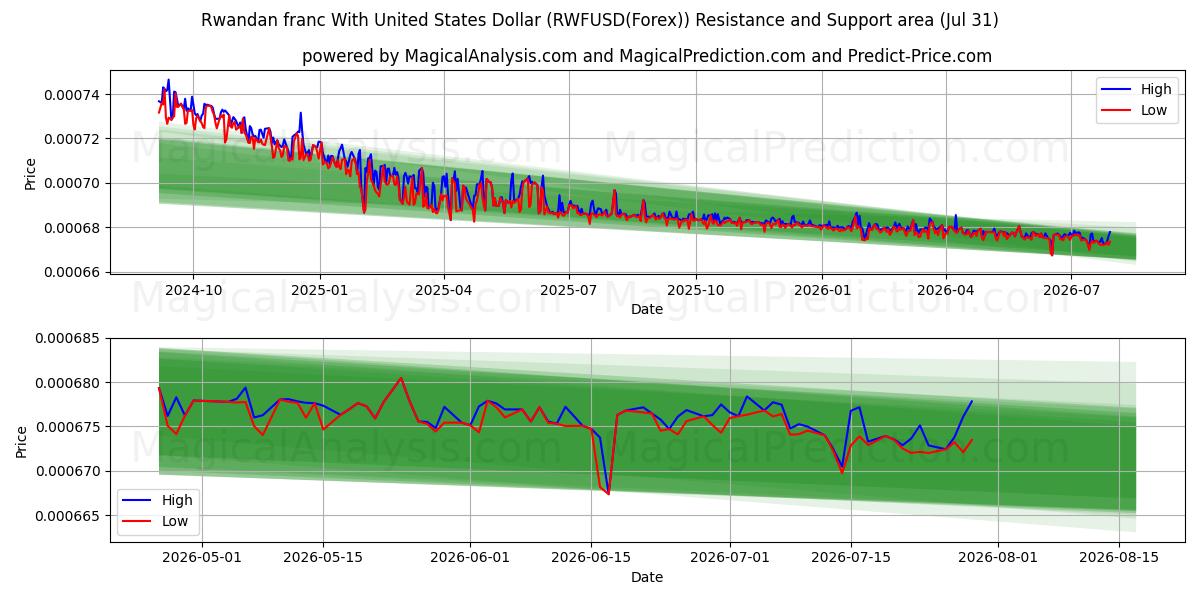Click the 0.000675 tick on bottom chart
1200x600 pixels.
[69, 427]
